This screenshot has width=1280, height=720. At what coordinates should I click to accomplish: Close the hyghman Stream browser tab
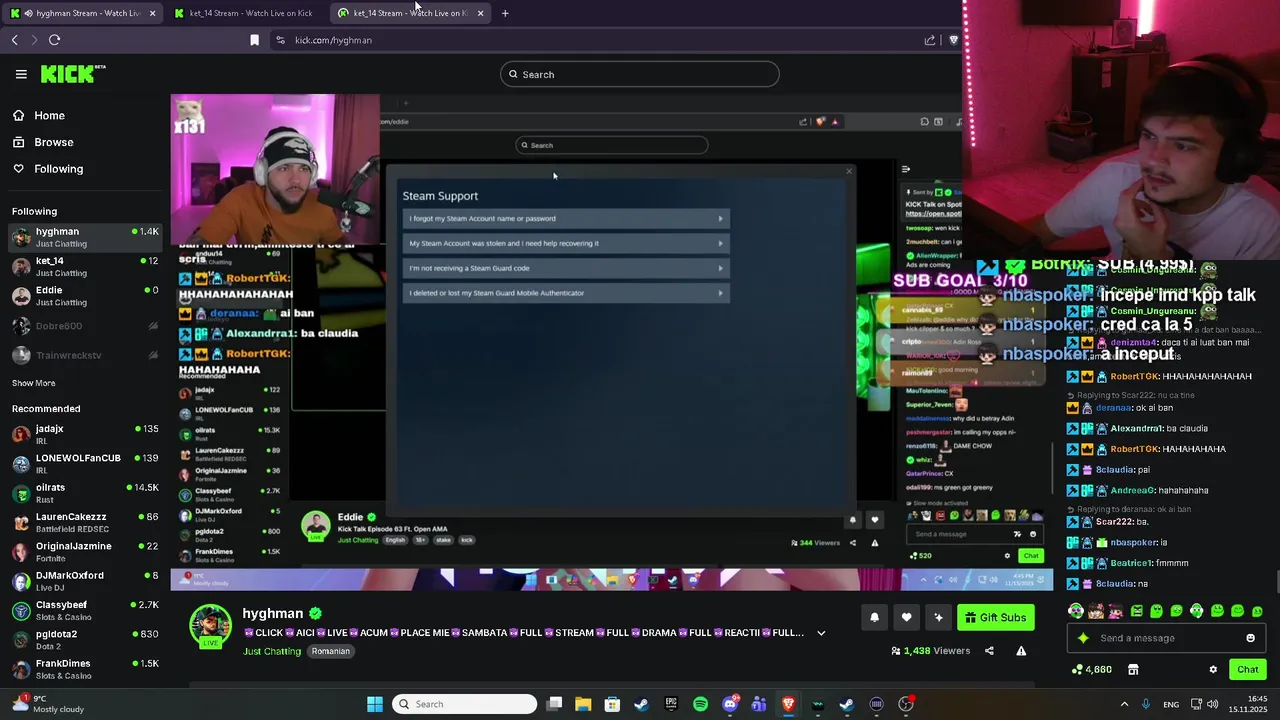(x=152, y=13)
